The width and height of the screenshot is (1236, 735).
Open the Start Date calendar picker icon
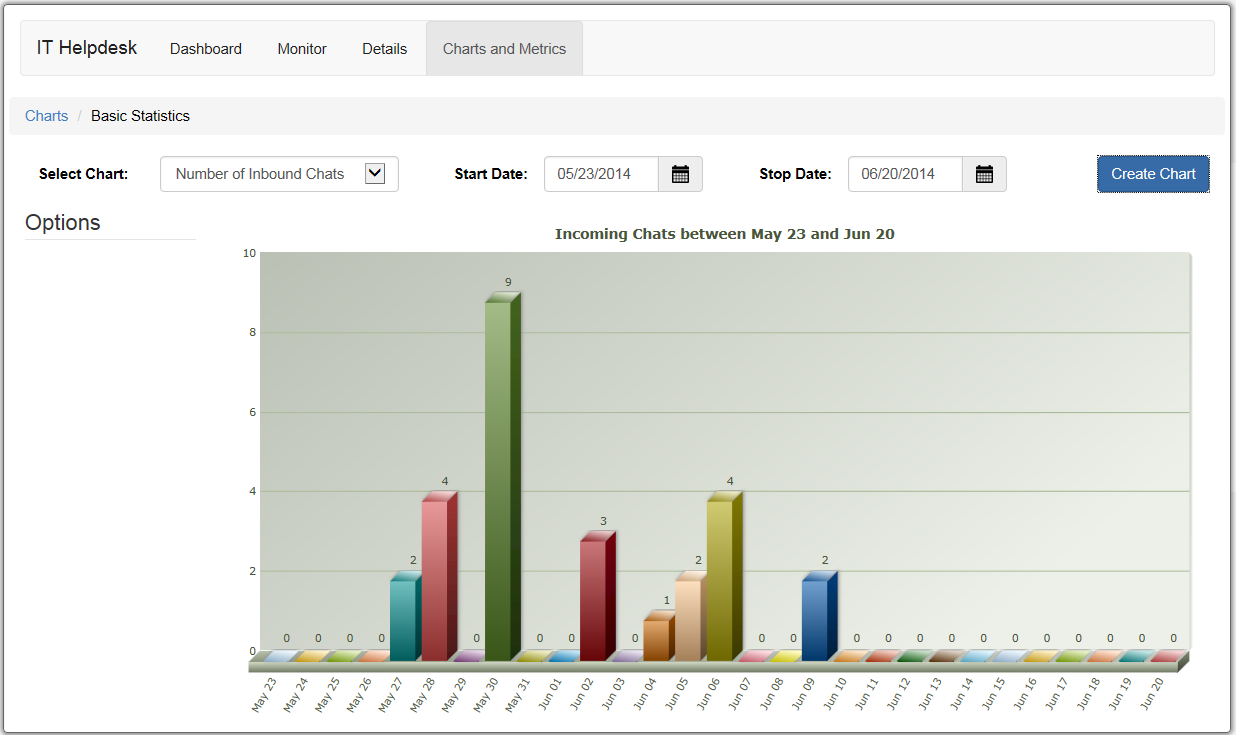[680, 174]
